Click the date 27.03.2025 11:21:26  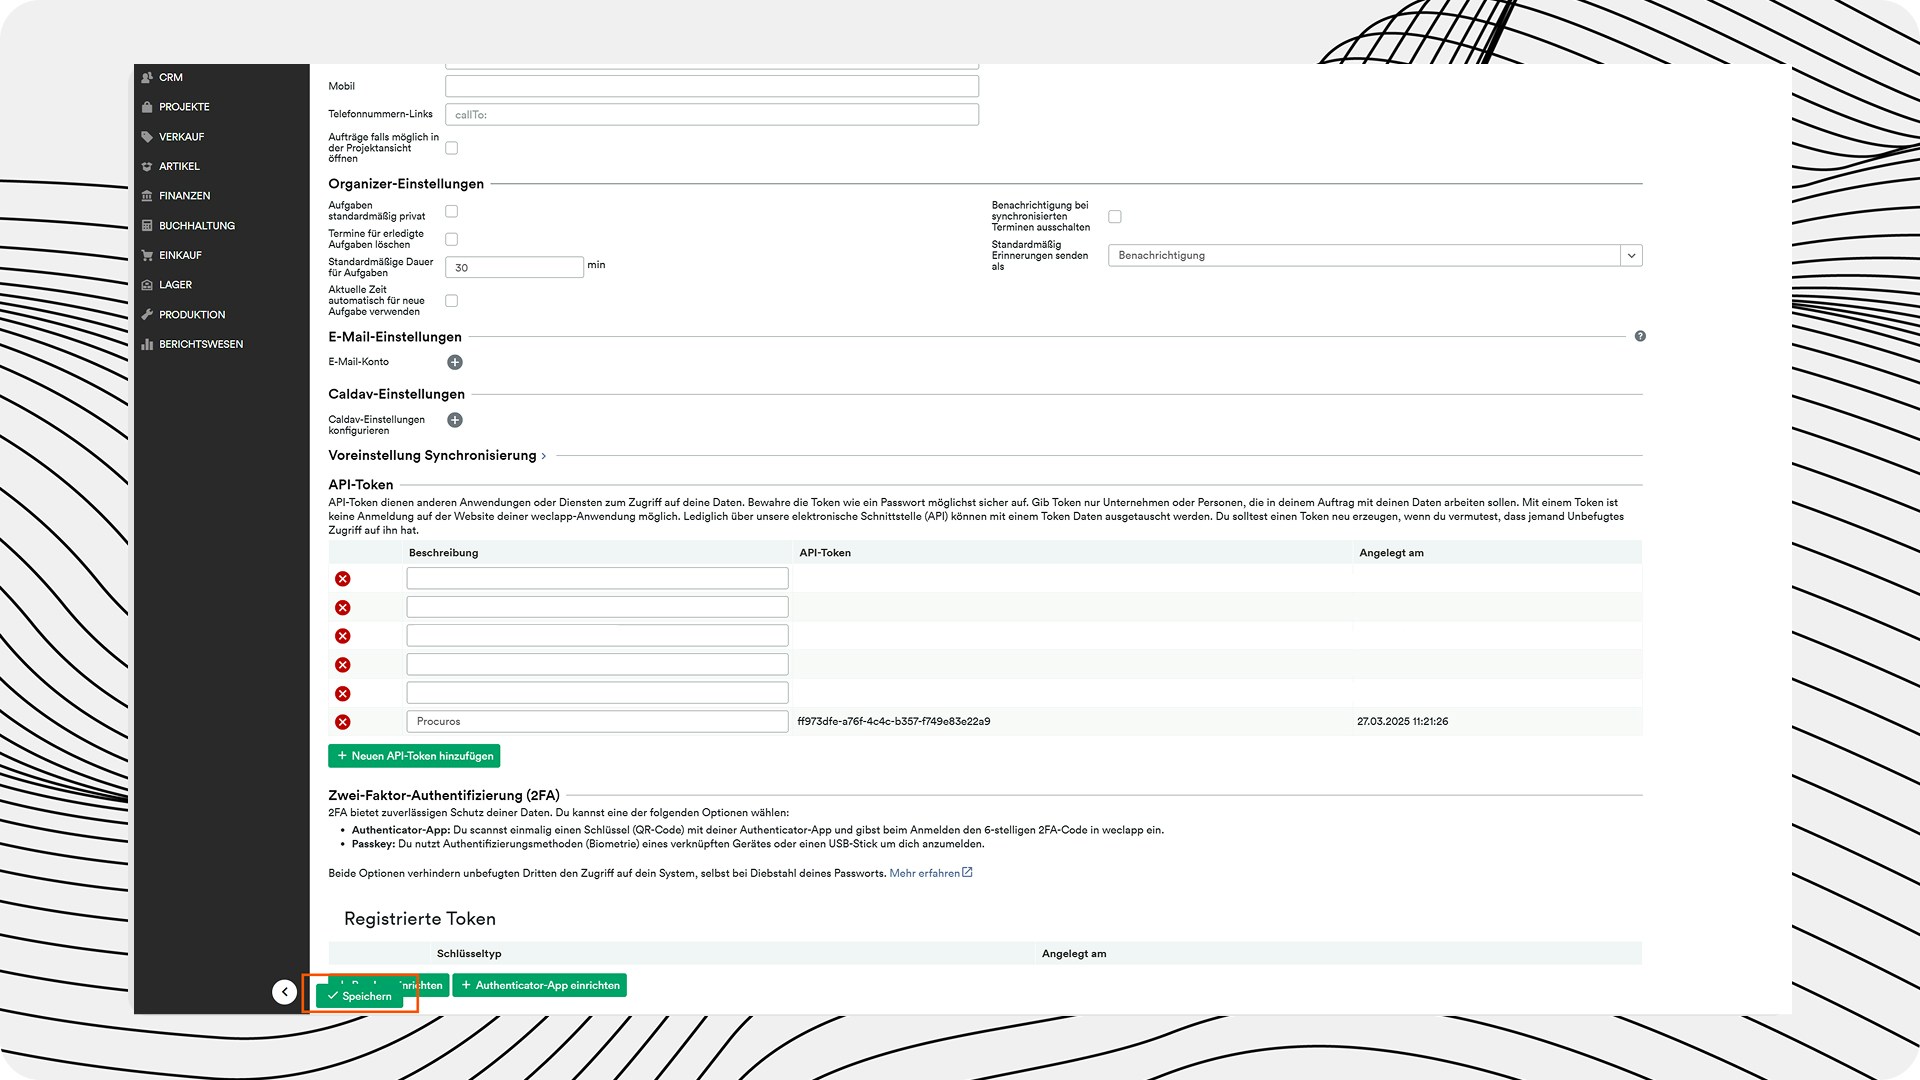point(1402,721)
